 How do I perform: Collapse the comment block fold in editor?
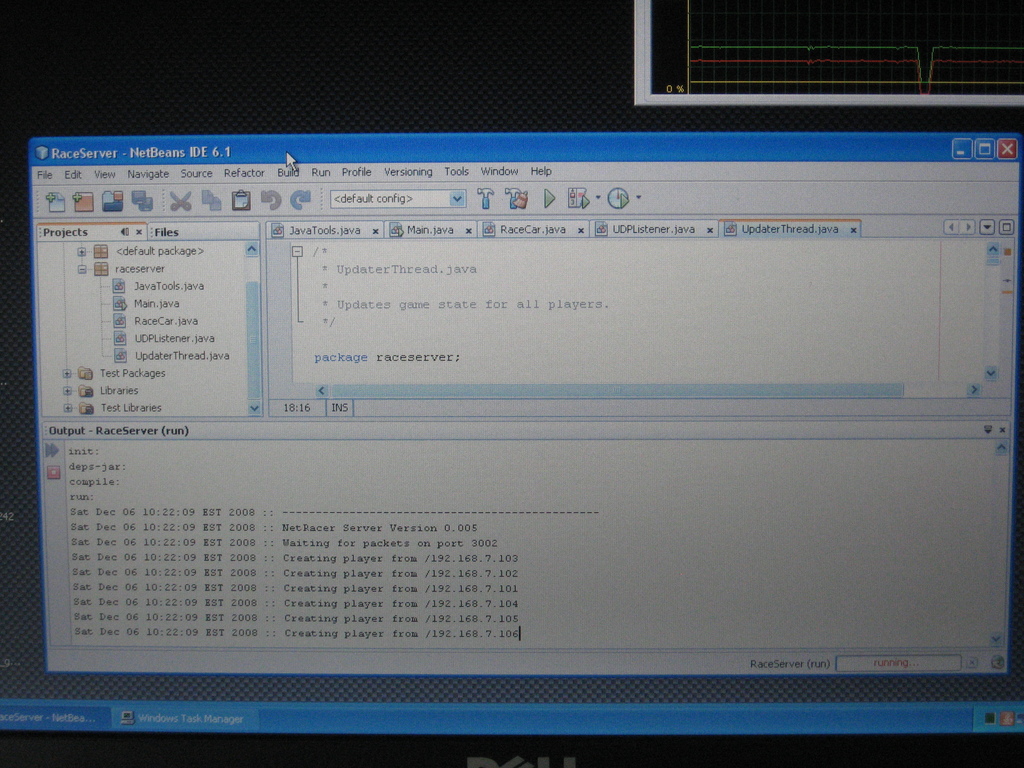[297, 252]
